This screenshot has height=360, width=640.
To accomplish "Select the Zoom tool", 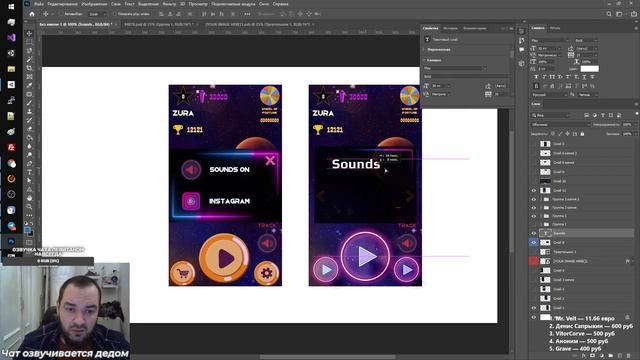I will point(29,207).
